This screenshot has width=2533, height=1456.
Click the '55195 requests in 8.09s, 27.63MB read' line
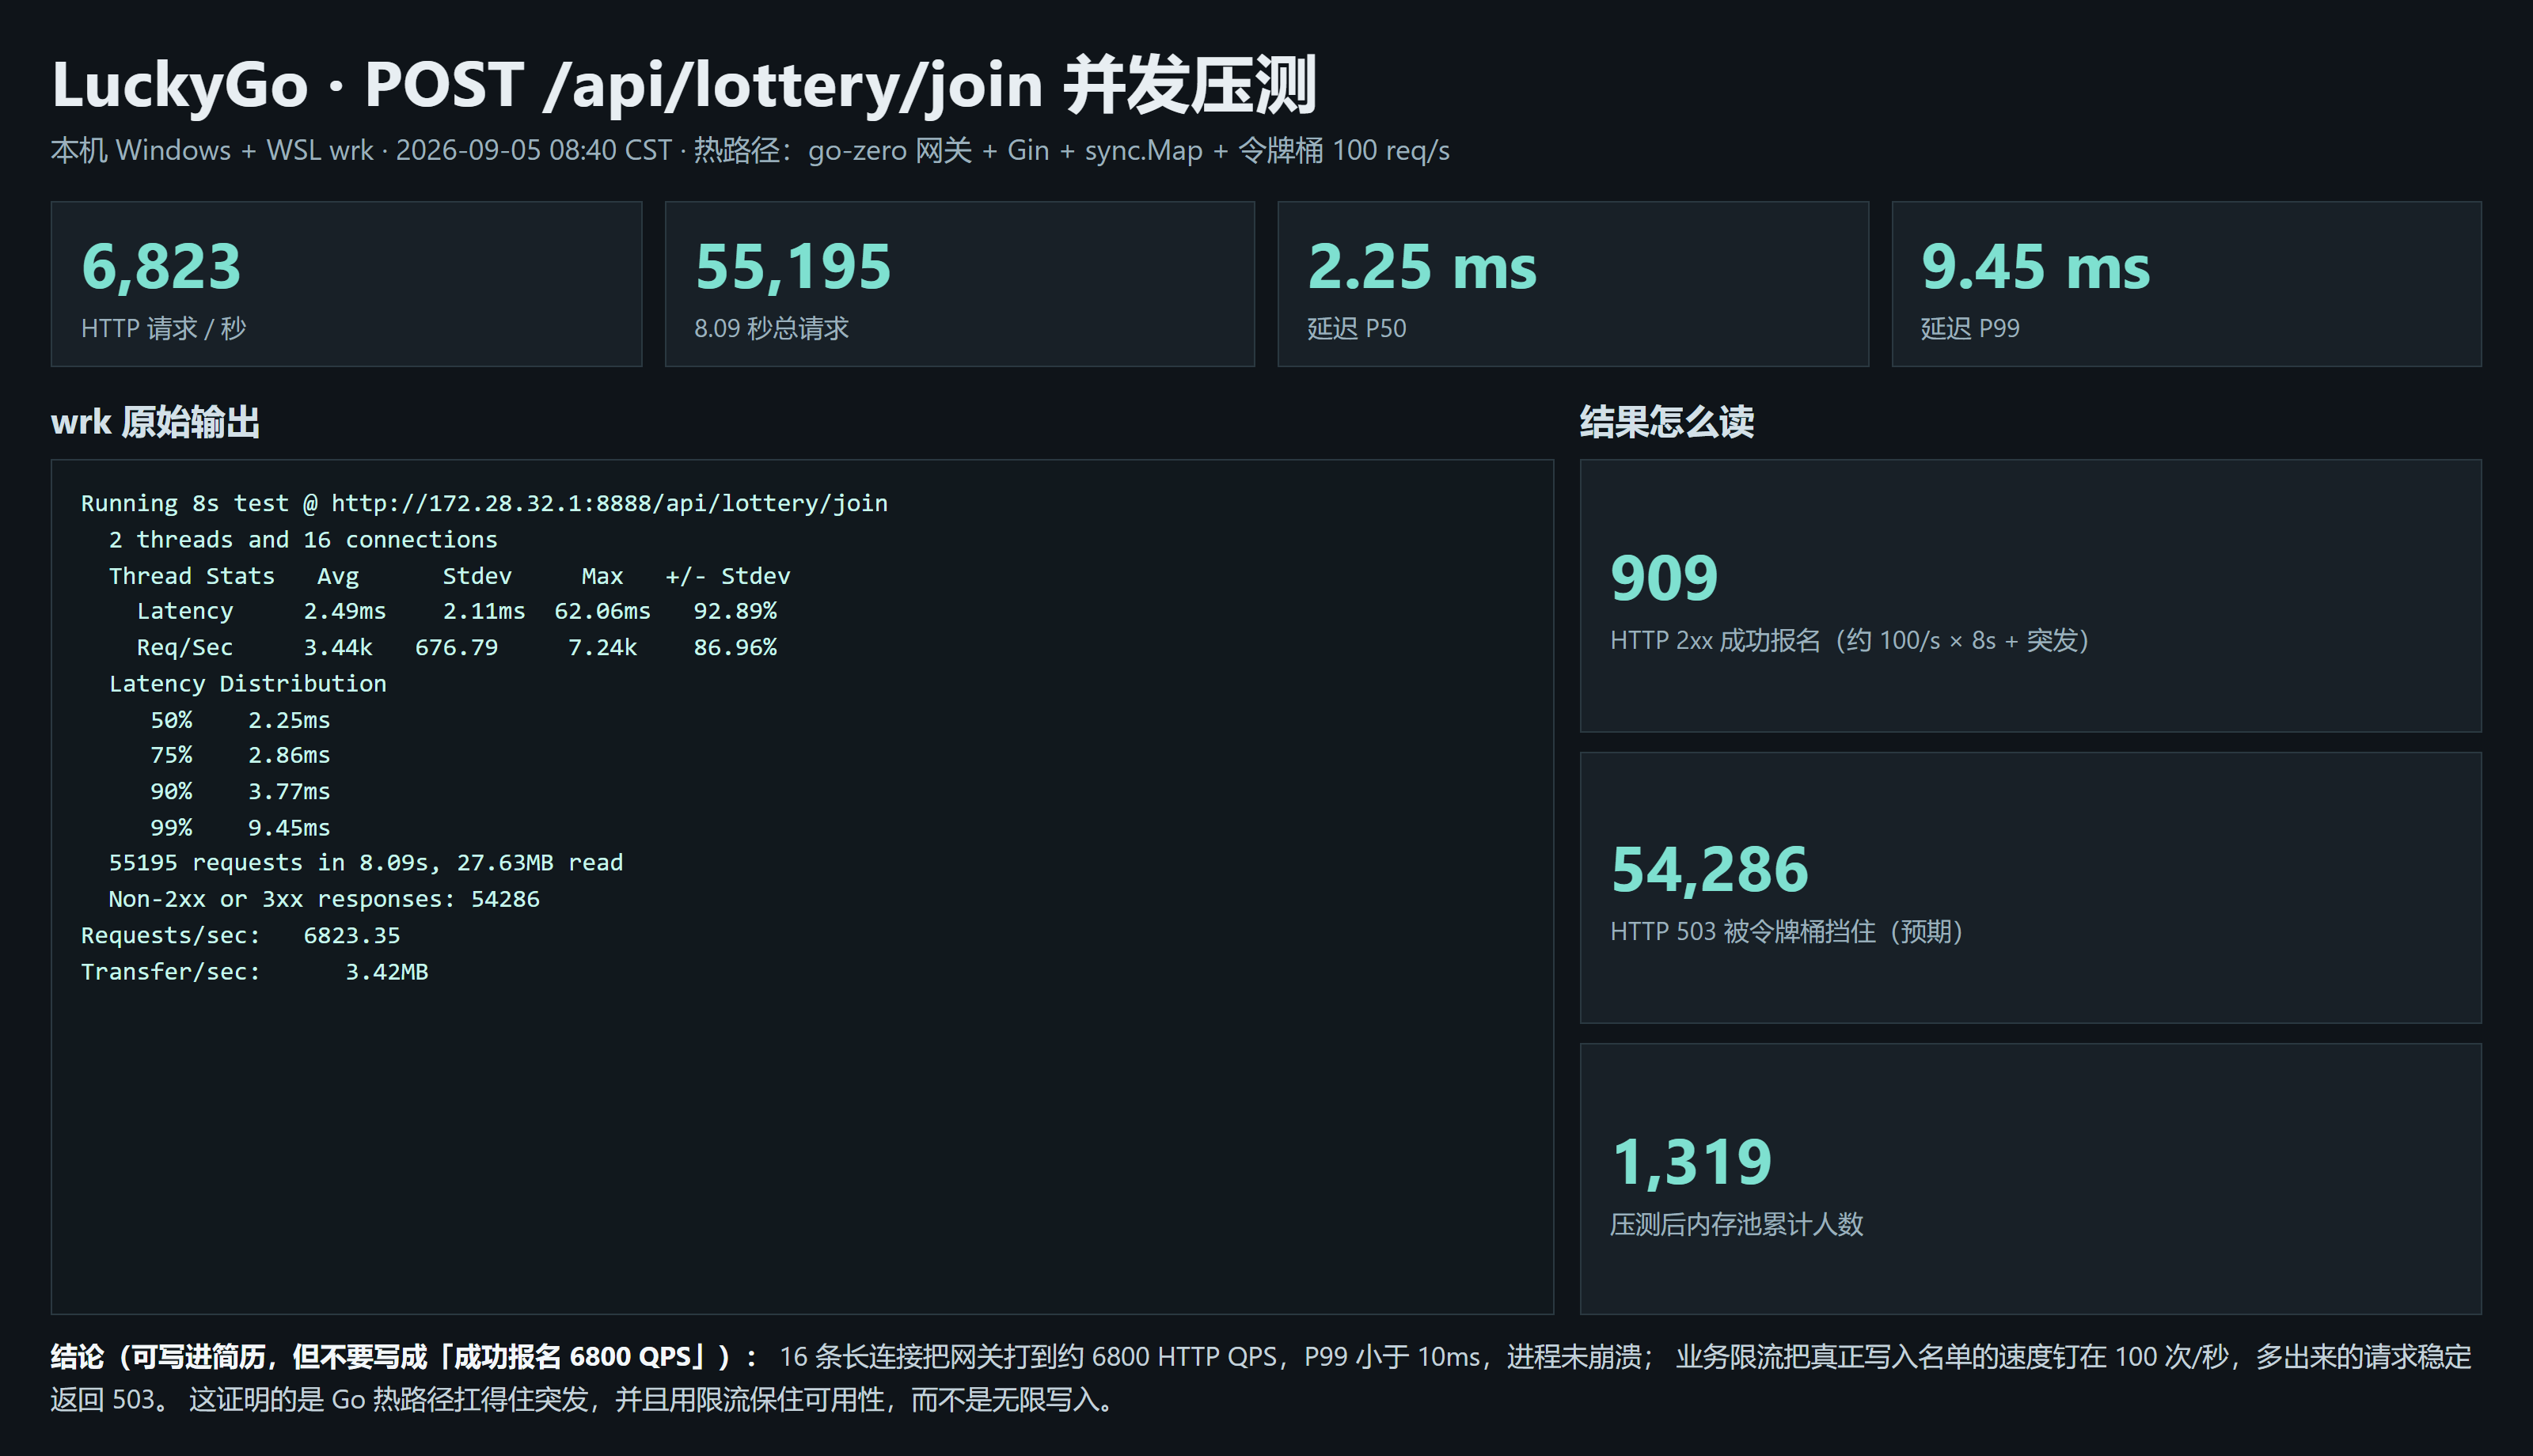(x=366, y=863)
